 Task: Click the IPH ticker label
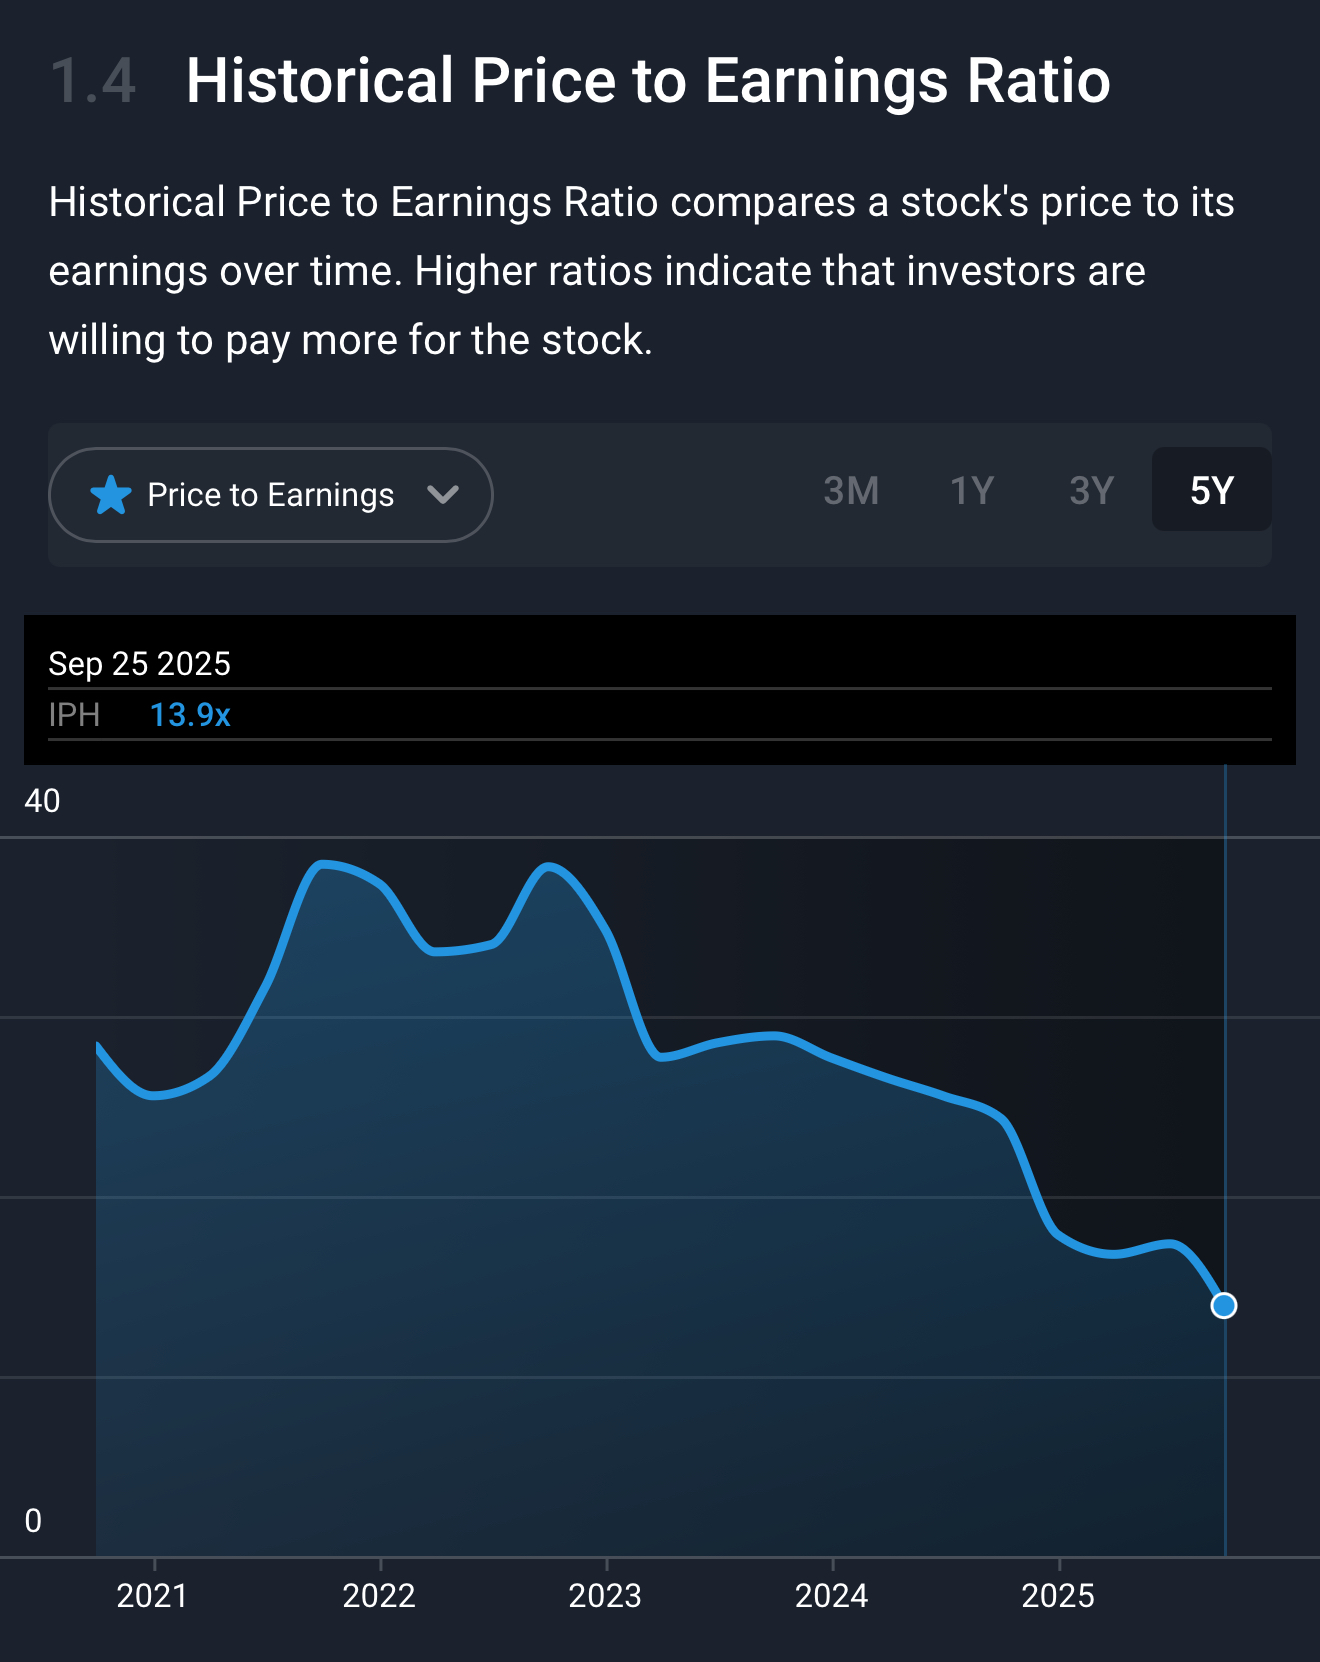74,715
